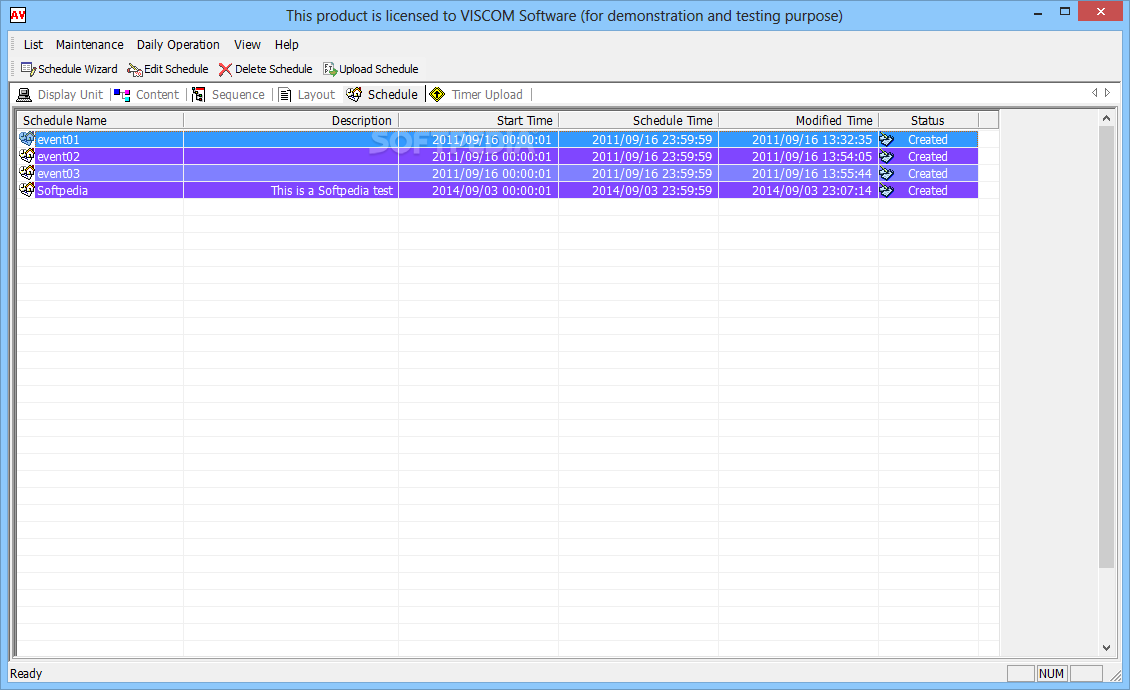Switch to the Content tab

click(x=157, y=94)
